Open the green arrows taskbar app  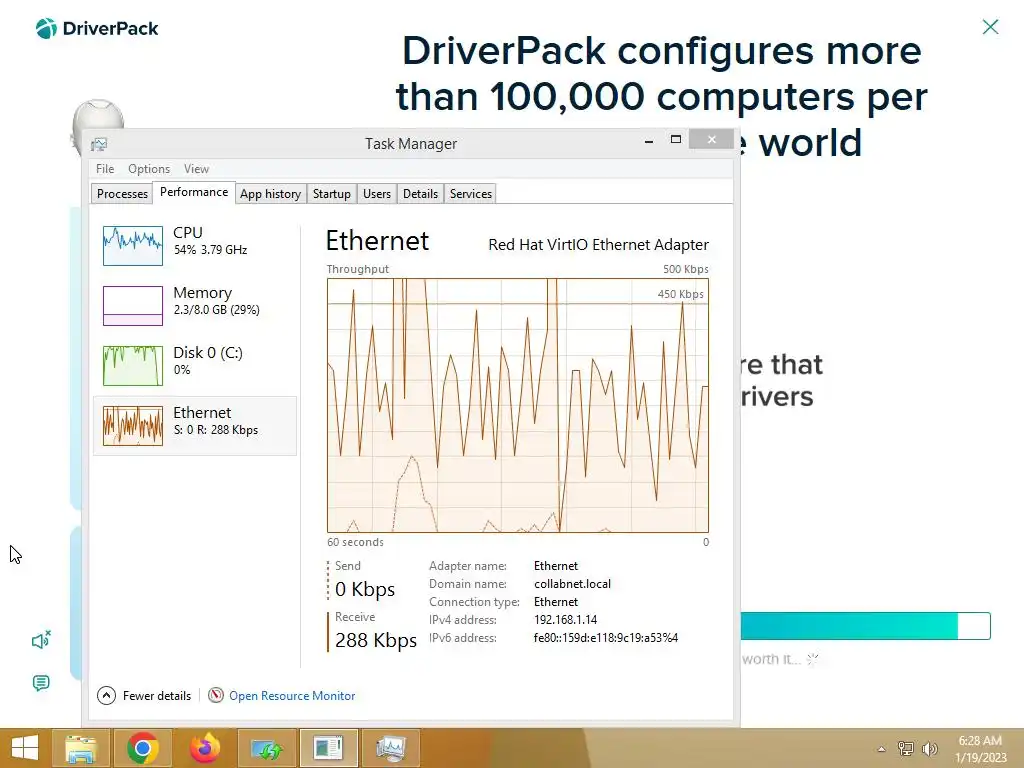pyautogui.click(x=266, y=748)
